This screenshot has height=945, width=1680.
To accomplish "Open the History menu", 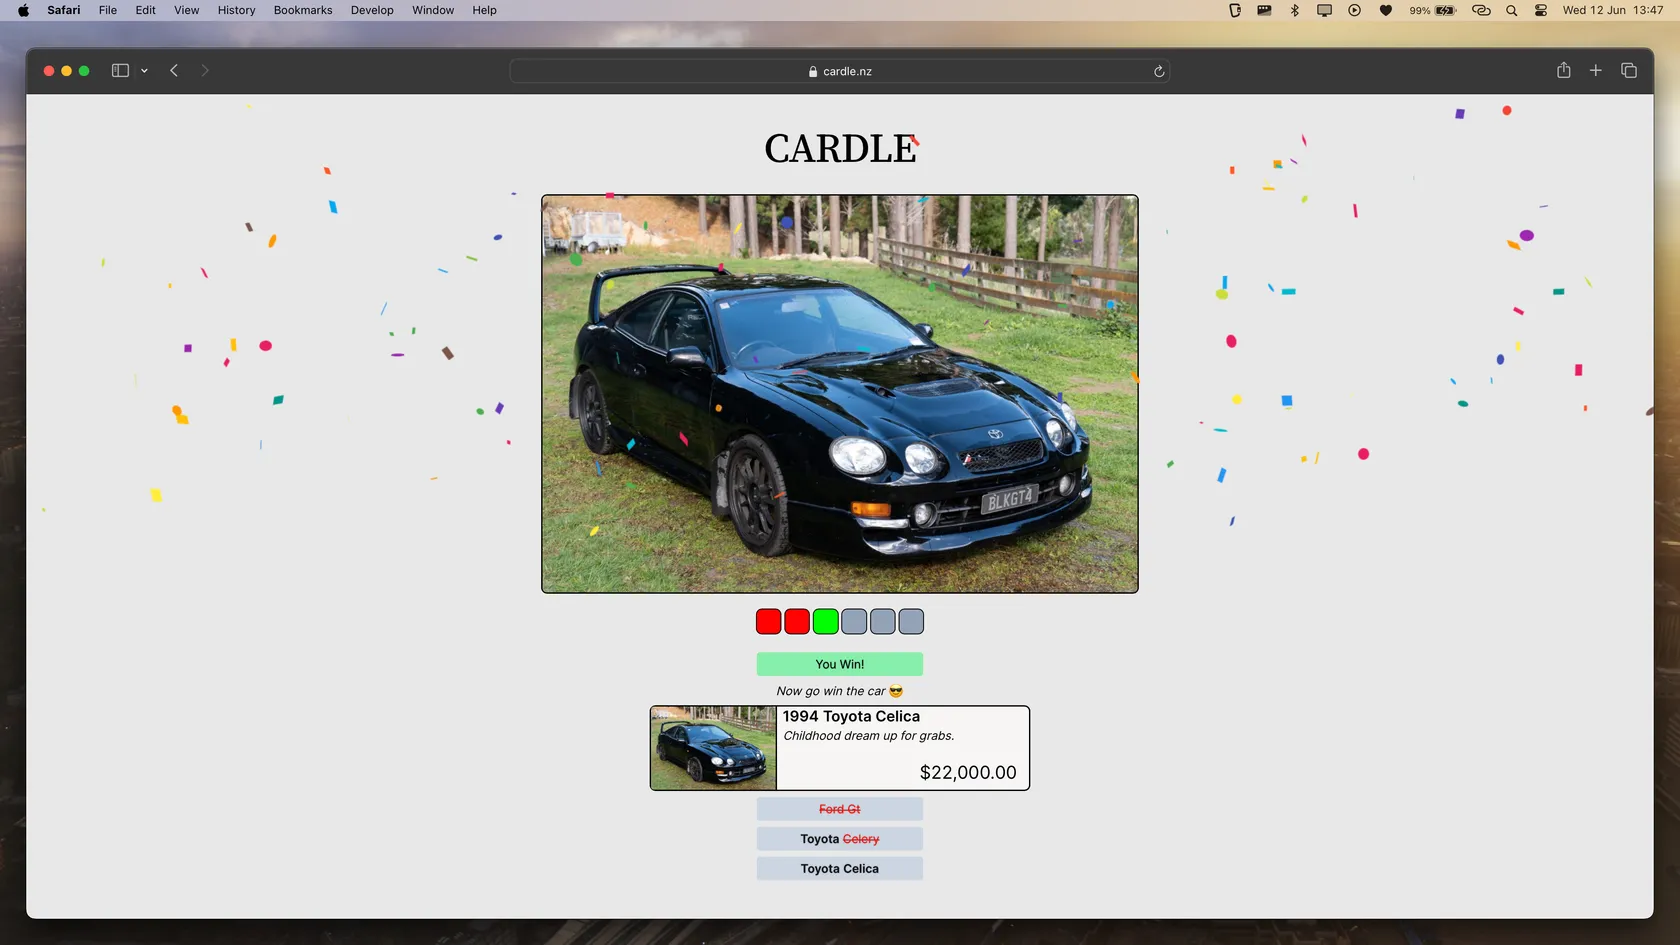I will click(x=236, y=10).
